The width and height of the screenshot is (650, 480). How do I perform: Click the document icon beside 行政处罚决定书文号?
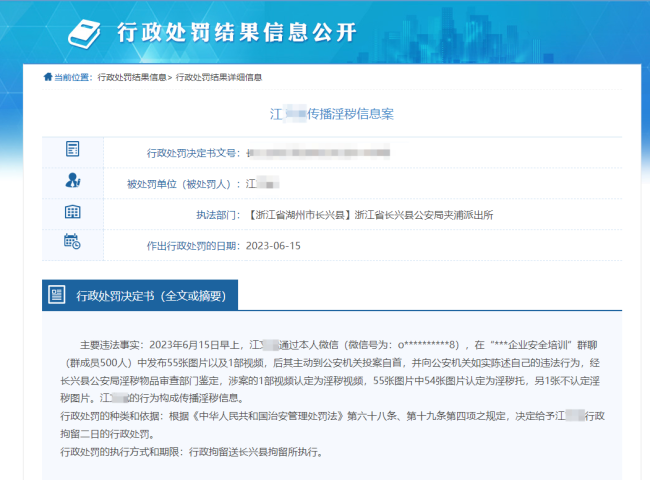(72, 150)
